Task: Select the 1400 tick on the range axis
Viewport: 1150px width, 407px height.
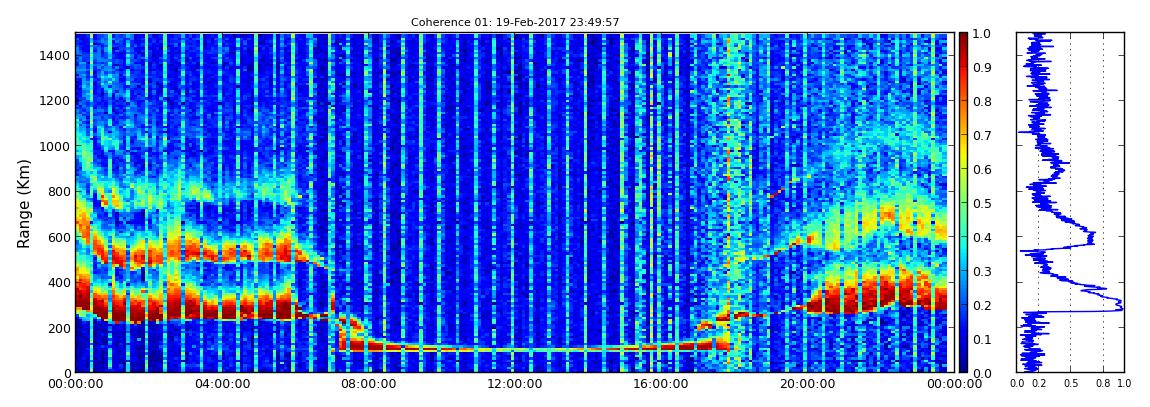Action: click(55, 56)
